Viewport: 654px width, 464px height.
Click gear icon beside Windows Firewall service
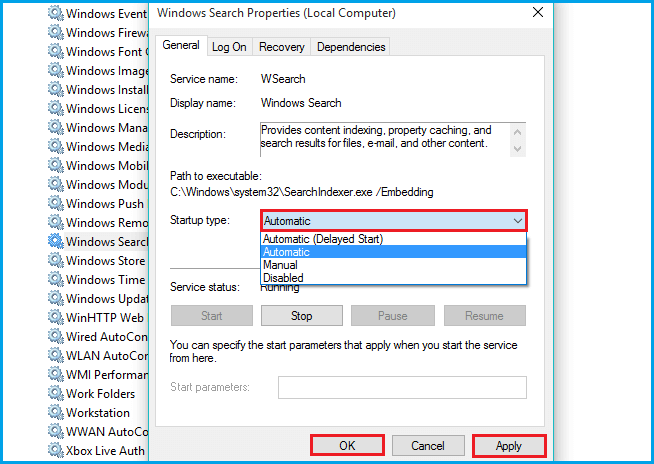pyautogui.click(x=55, y=32)
